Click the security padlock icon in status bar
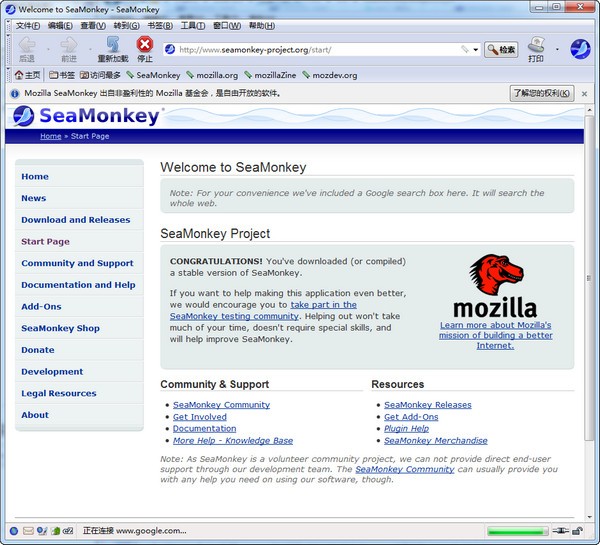The height and width of the screenshot is (545, 600). tap(577, 530)
